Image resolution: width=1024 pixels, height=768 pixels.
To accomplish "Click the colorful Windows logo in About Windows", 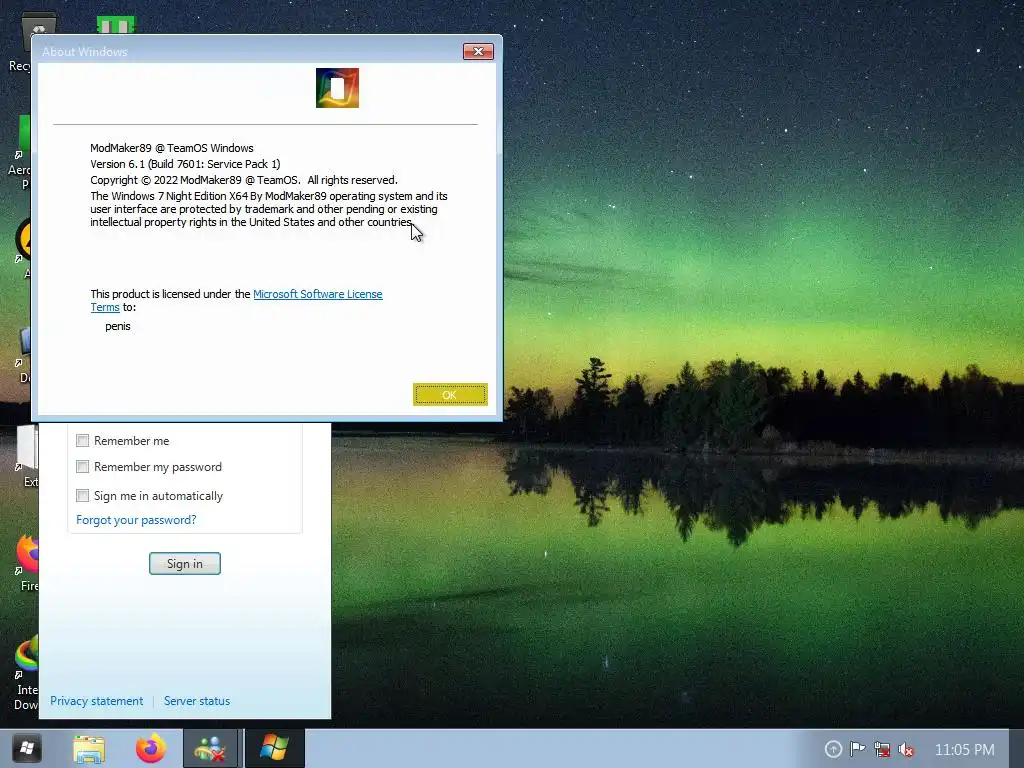I will 337,88.
